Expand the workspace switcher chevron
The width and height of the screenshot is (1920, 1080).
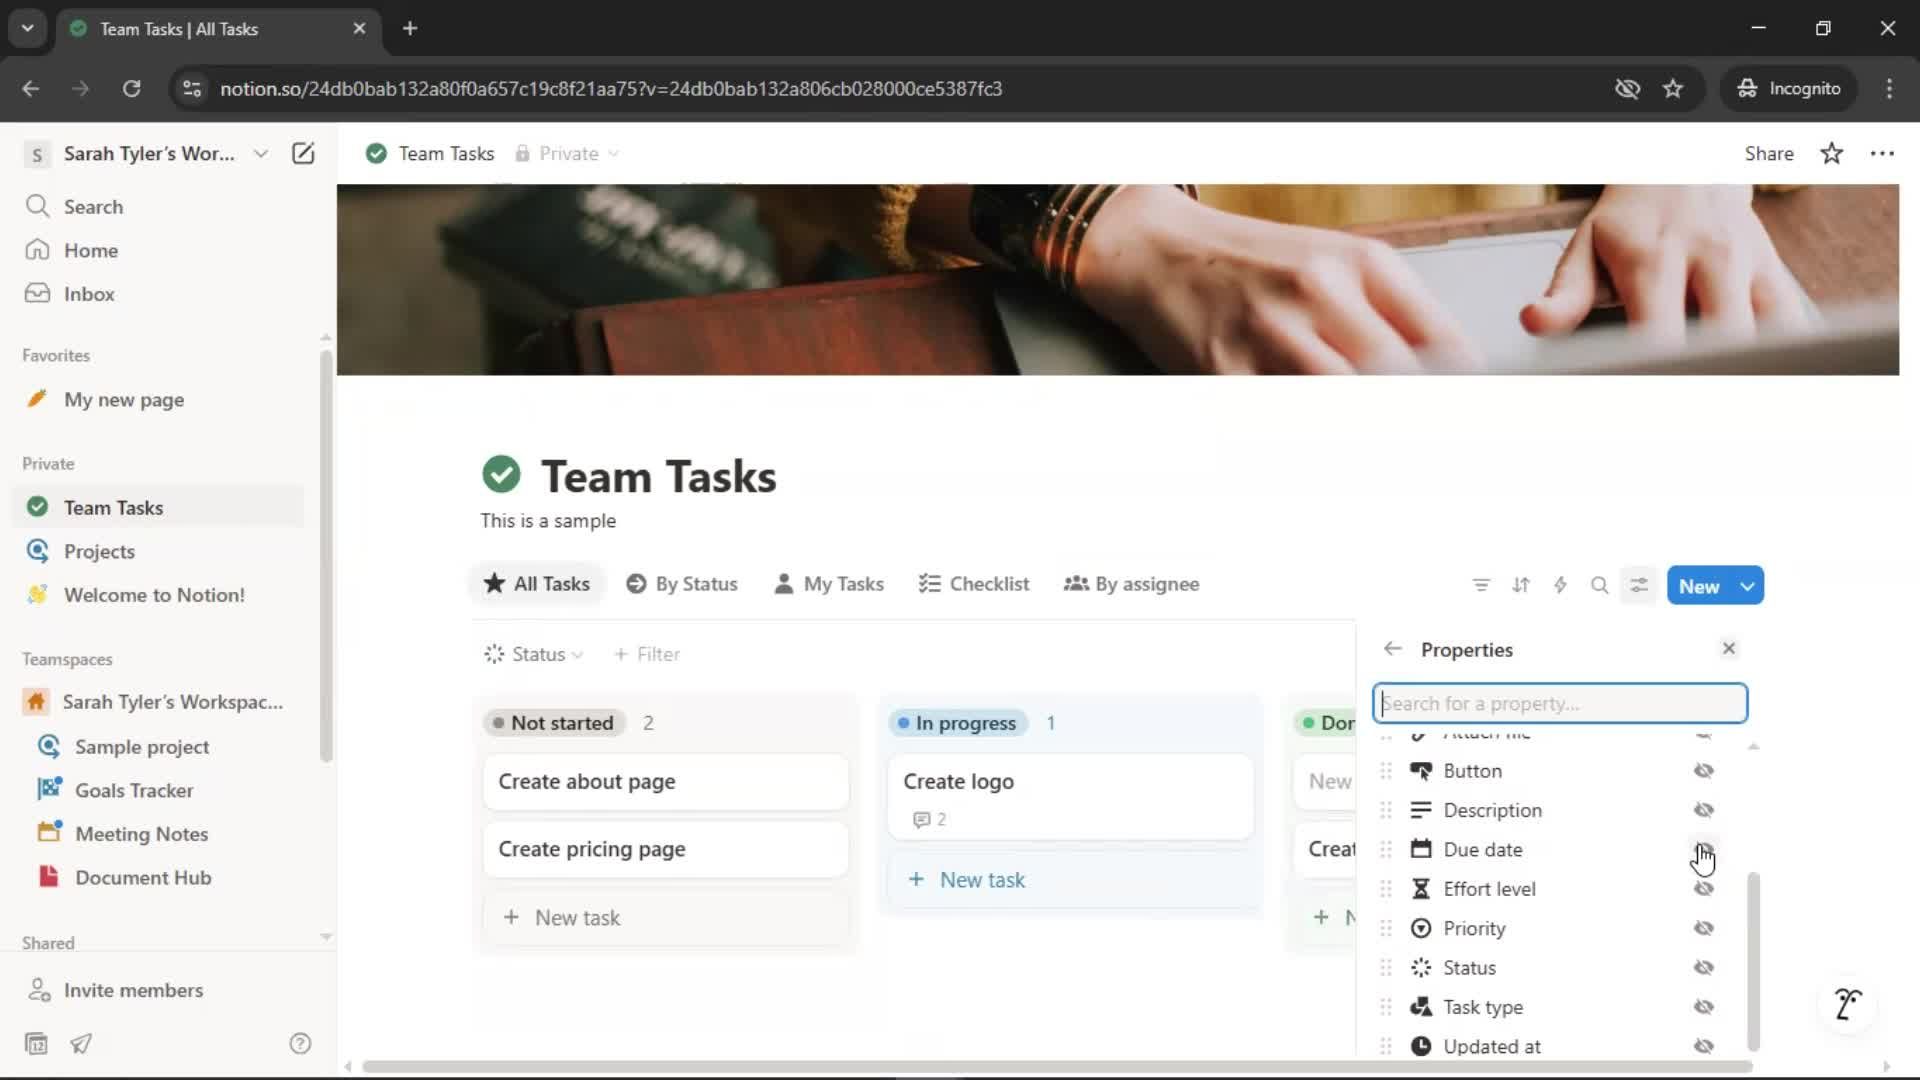pyautogui.click(x=261, y=153)
